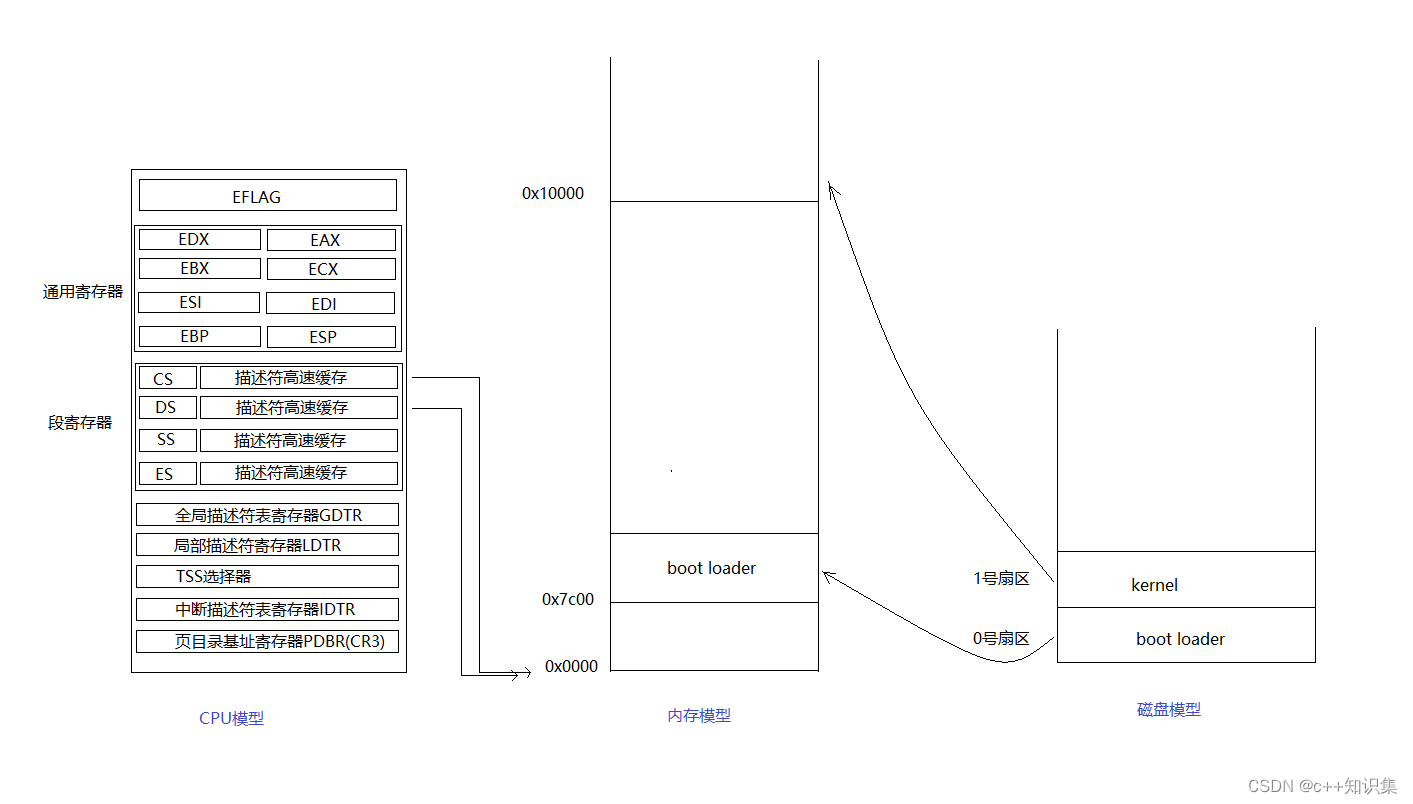
Task: Click the 磁盘模型 caption
Action: pos(1169,710)
